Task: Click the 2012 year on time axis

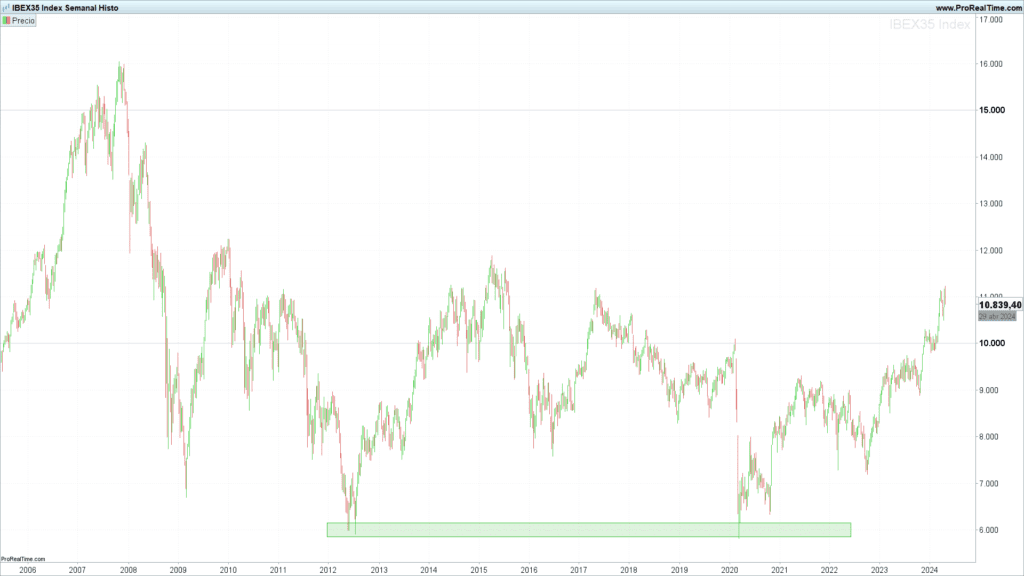Action: click(x=328, y=570)
